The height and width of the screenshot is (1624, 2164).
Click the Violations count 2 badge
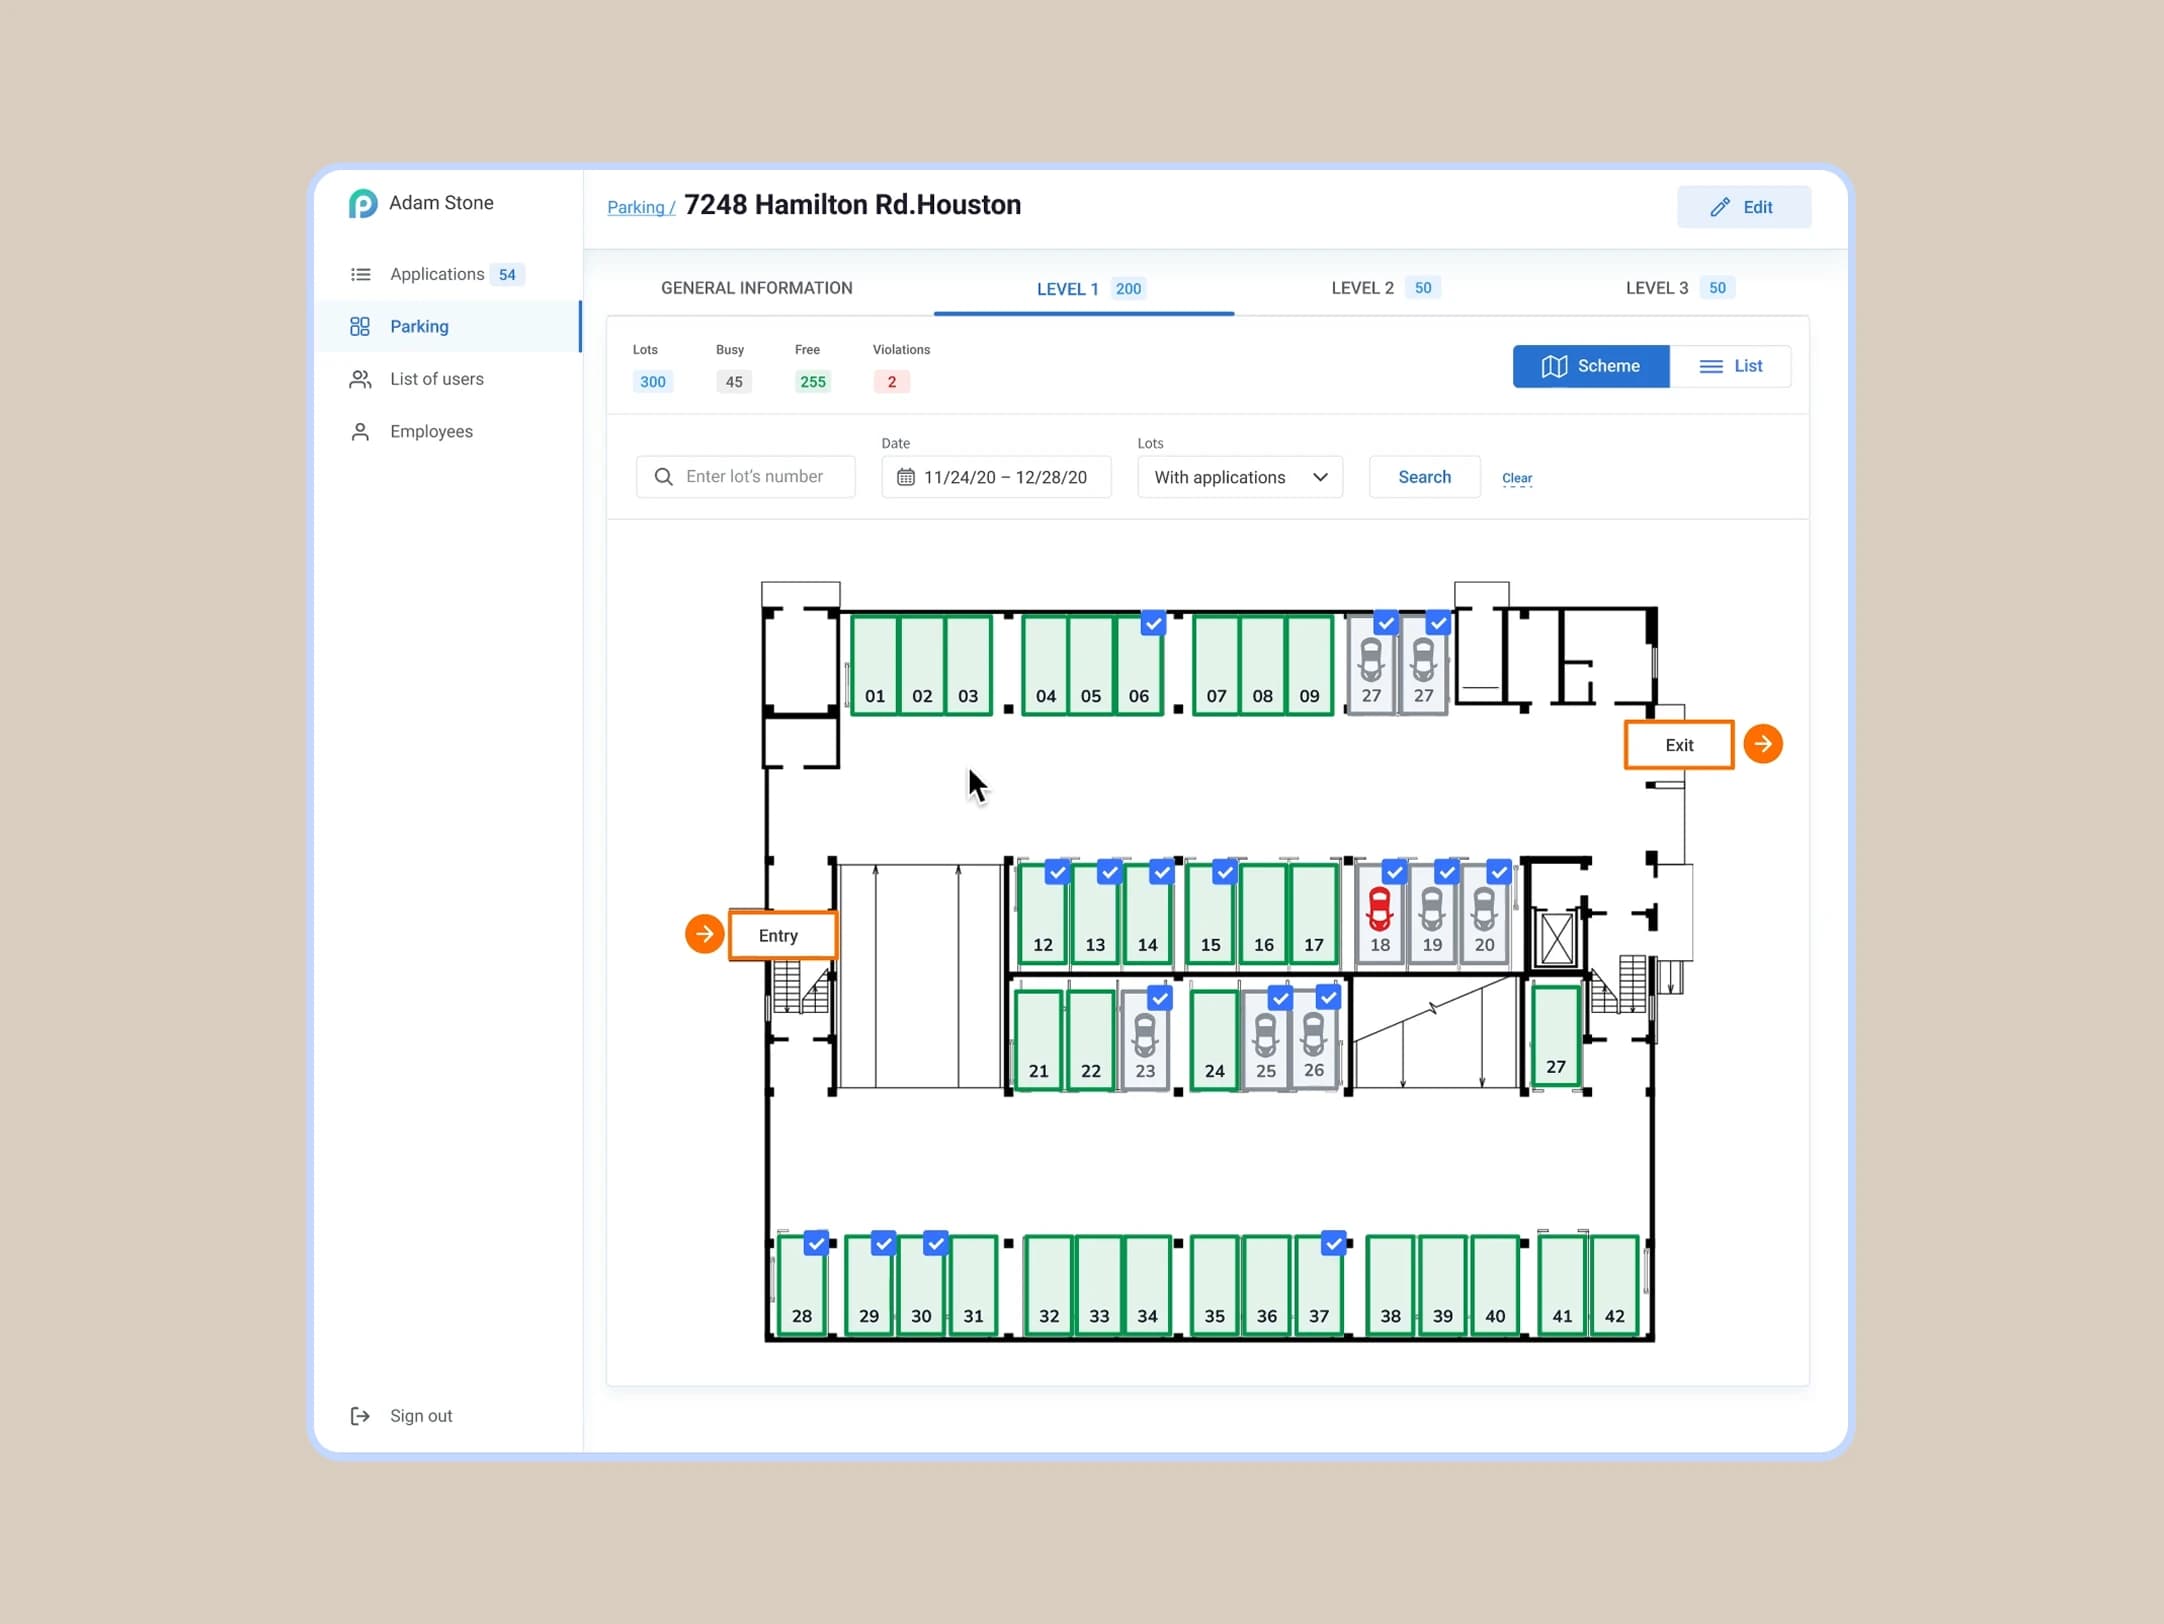pos(892,382)
